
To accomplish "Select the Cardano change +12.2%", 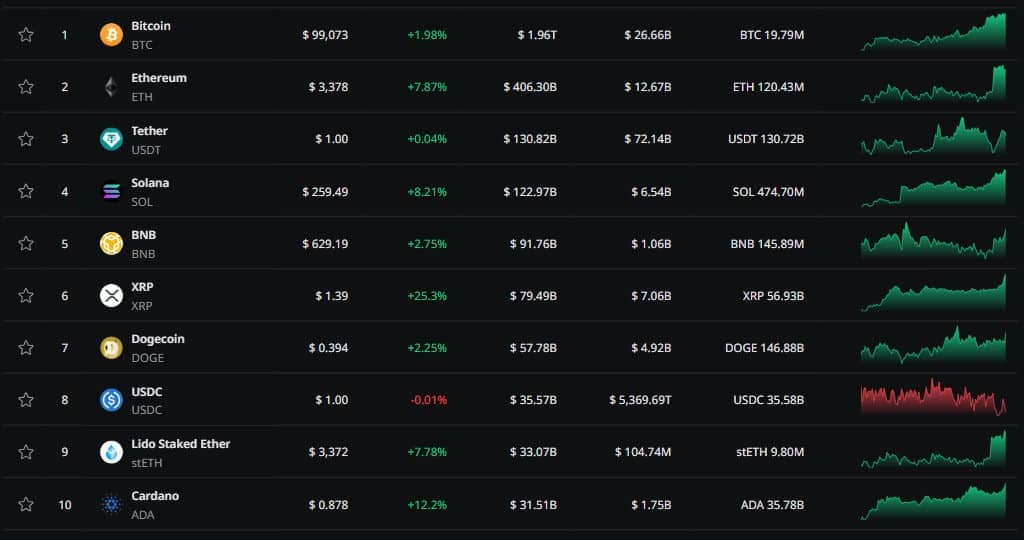I will coord(427,505).
